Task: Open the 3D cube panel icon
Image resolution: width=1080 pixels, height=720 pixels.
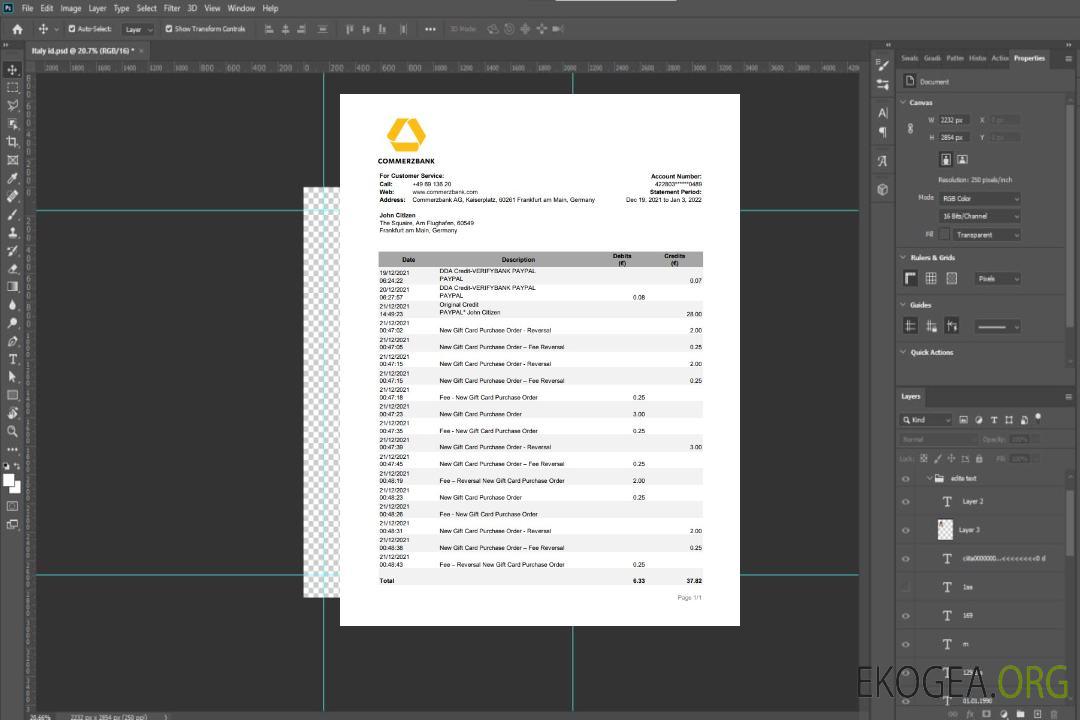Action: coord(882,189)
